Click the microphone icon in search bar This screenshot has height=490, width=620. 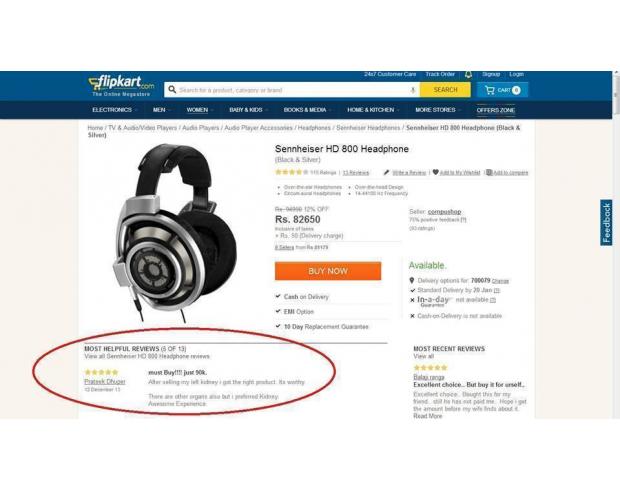coord(412,91)
